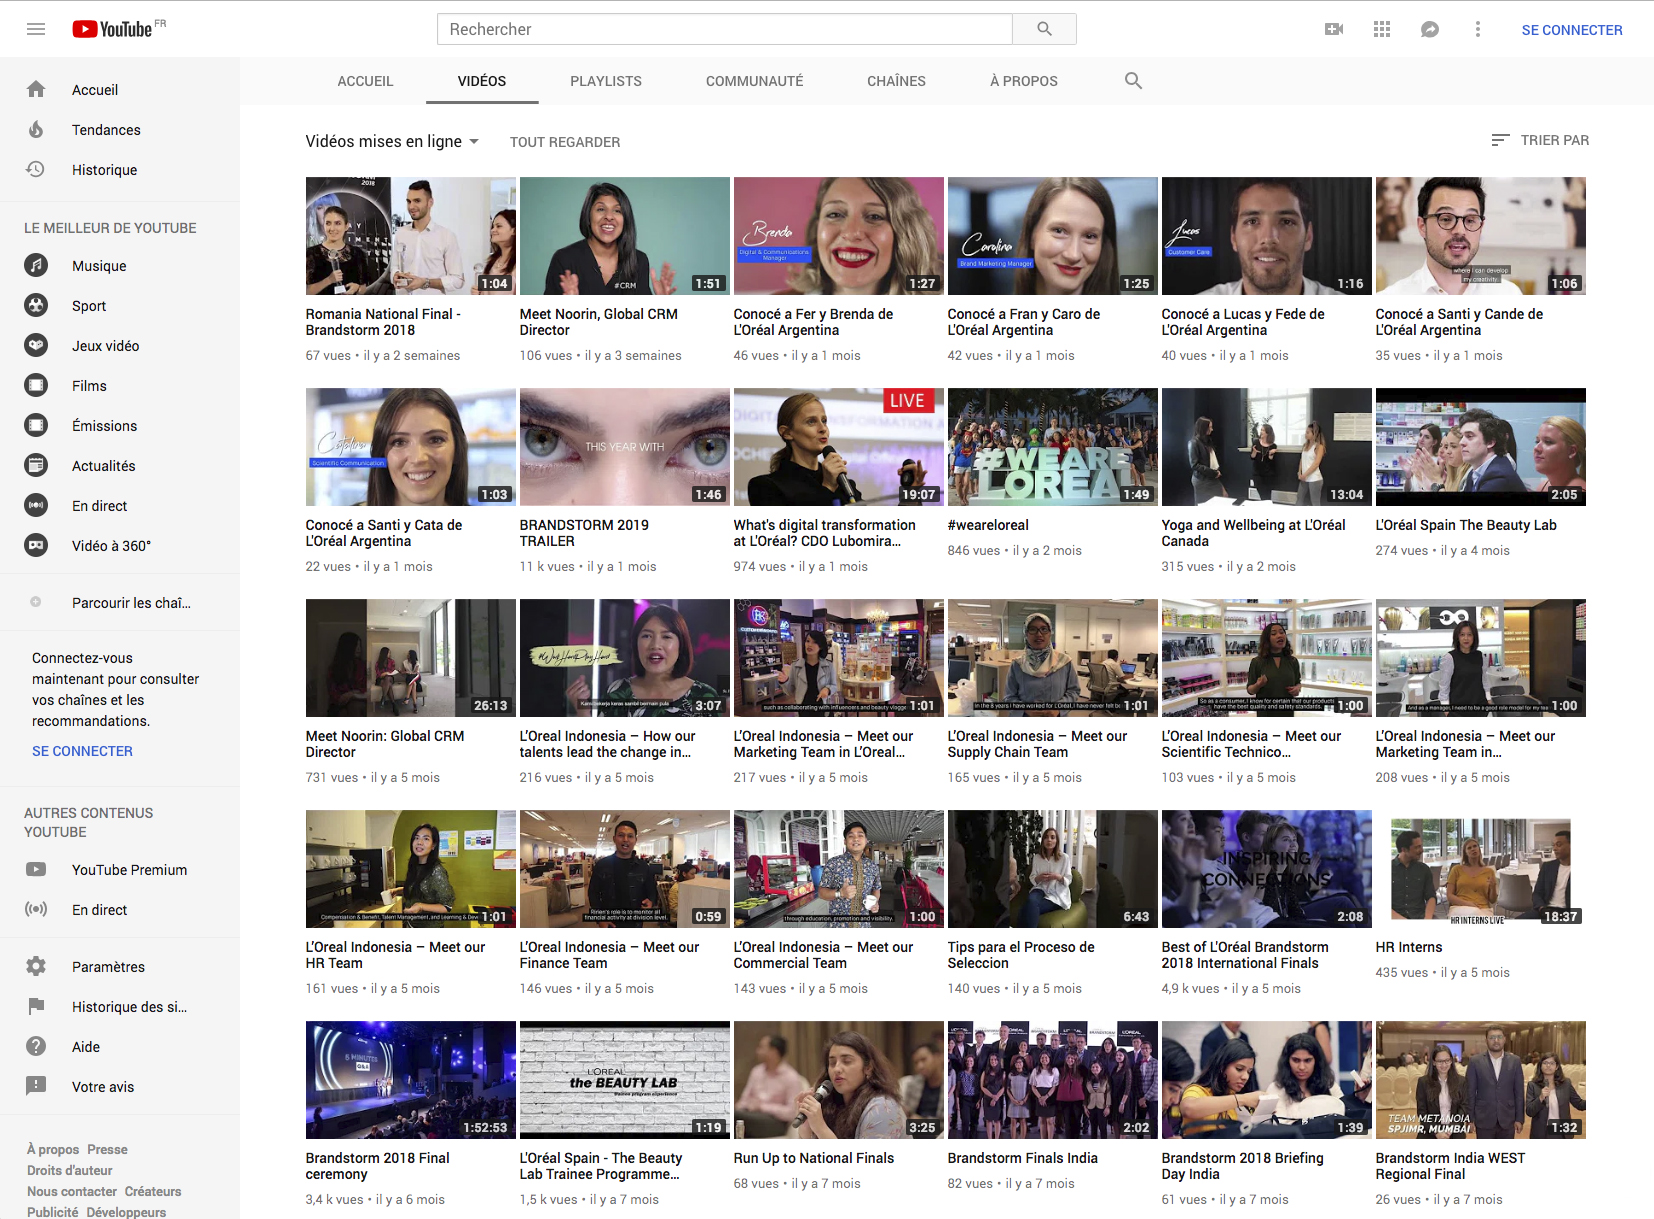Viewport: 1654px width, 1219px height.
Task: Switch to the Playlists tab
Action: coord(606,81)
